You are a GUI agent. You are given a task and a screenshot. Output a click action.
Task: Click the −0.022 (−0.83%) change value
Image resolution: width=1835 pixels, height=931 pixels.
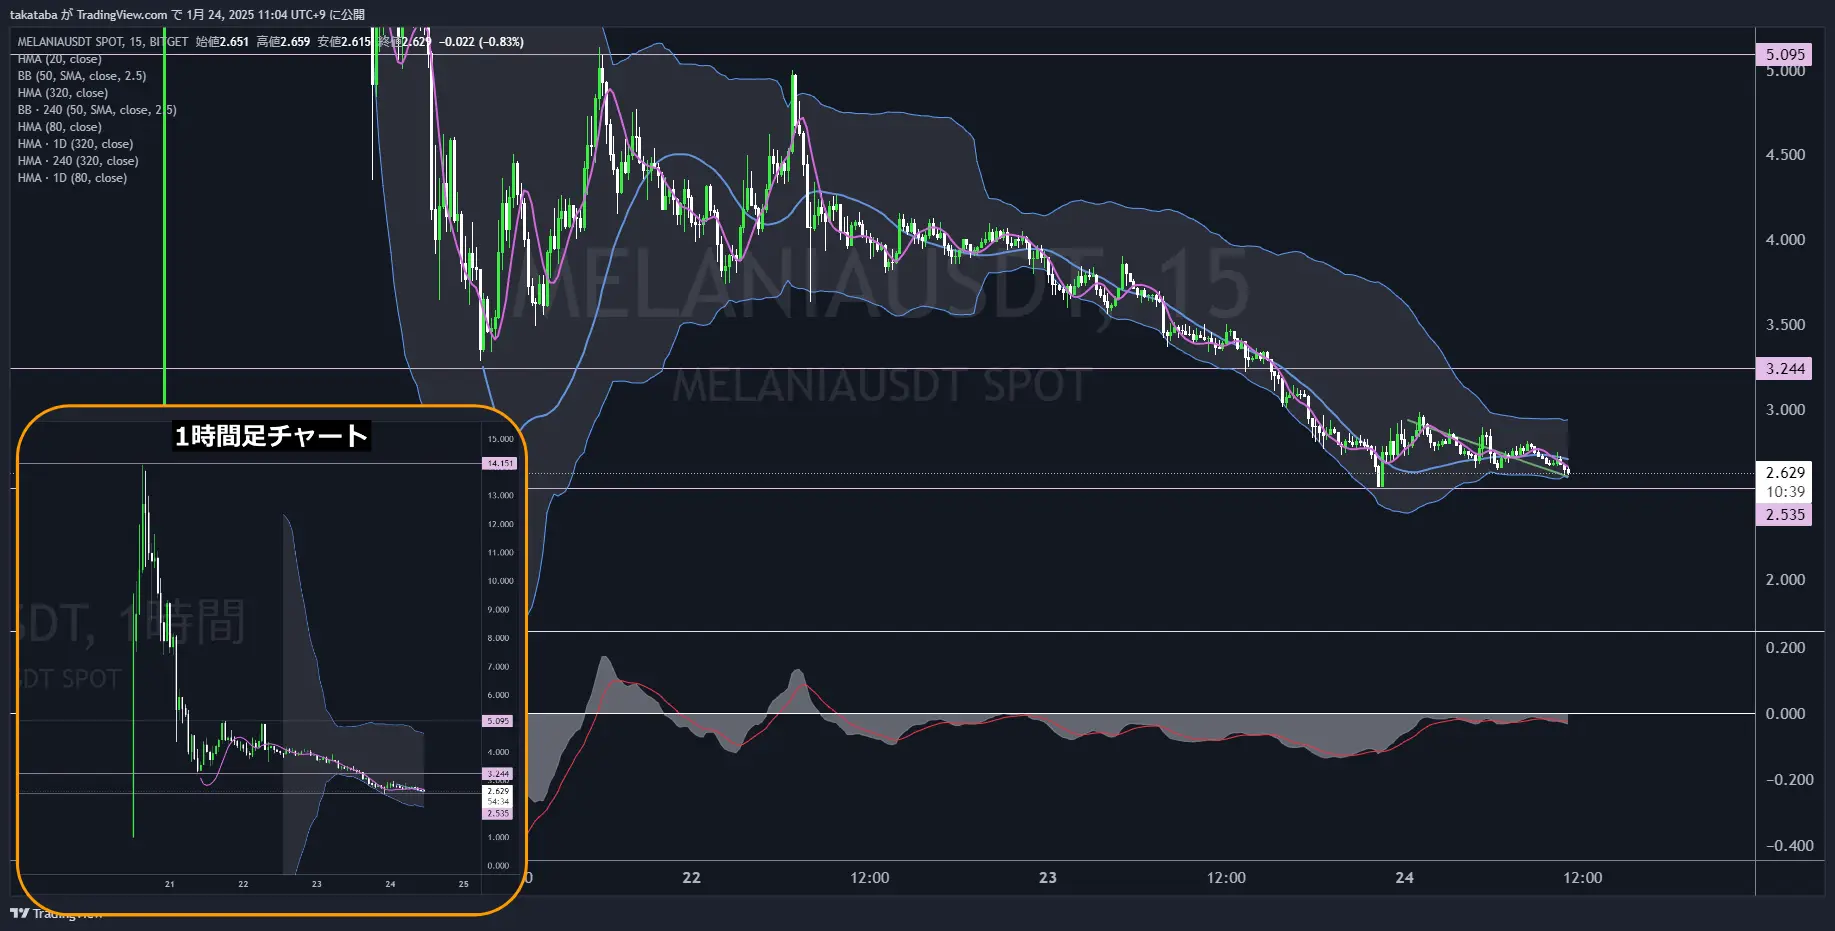click(481, 42)
